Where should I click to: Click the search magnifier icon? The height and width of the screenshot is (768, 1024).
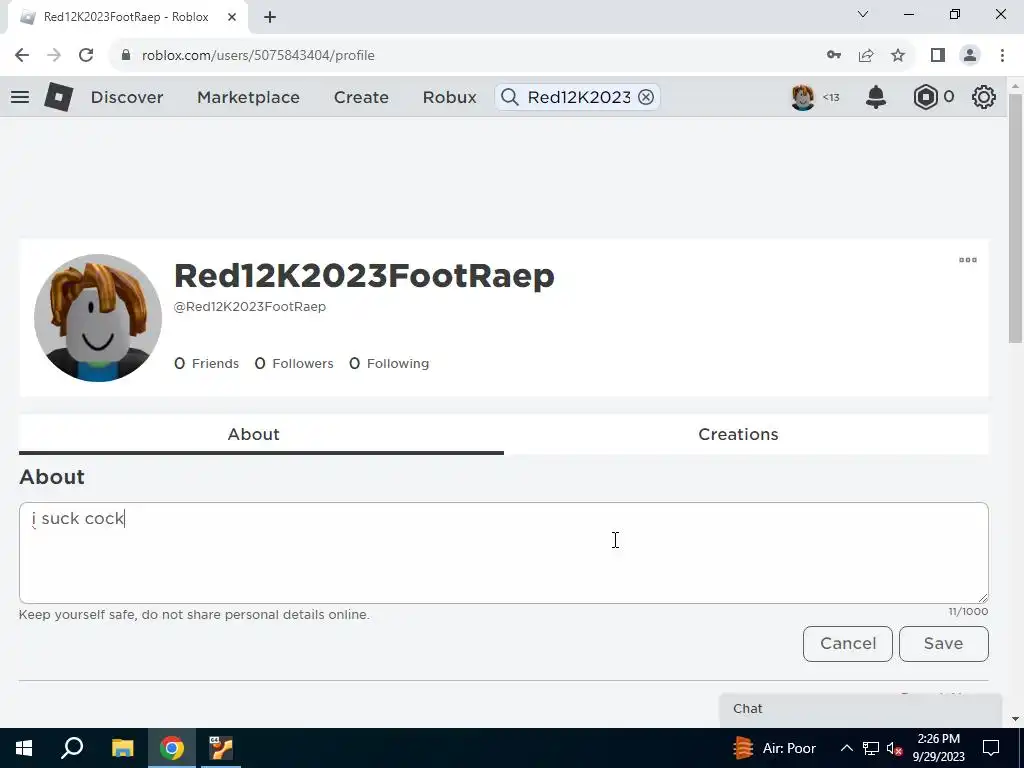(509, 97)
